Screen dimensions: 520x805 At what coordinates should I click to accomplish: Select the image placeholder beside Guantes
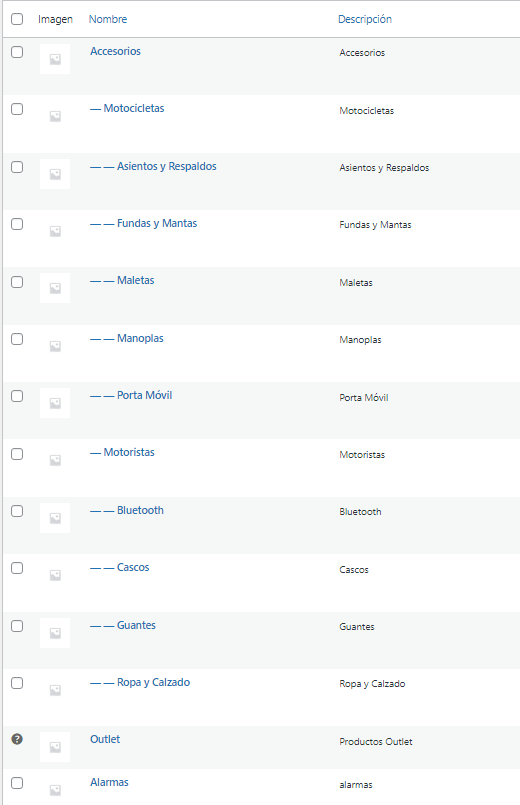tap(55, 633)
